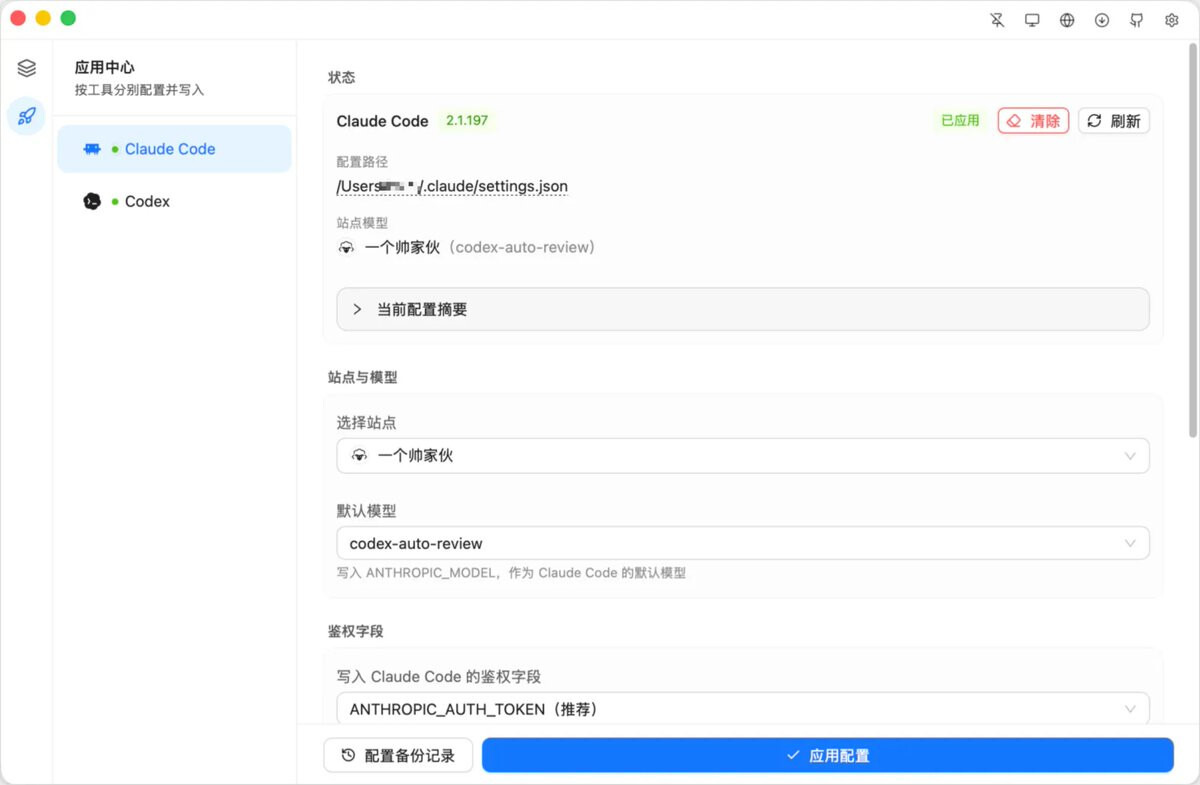Screen dimensions: 1200x785
Task: Select the rocket app center sidebar icon
Action: (26, 116)
